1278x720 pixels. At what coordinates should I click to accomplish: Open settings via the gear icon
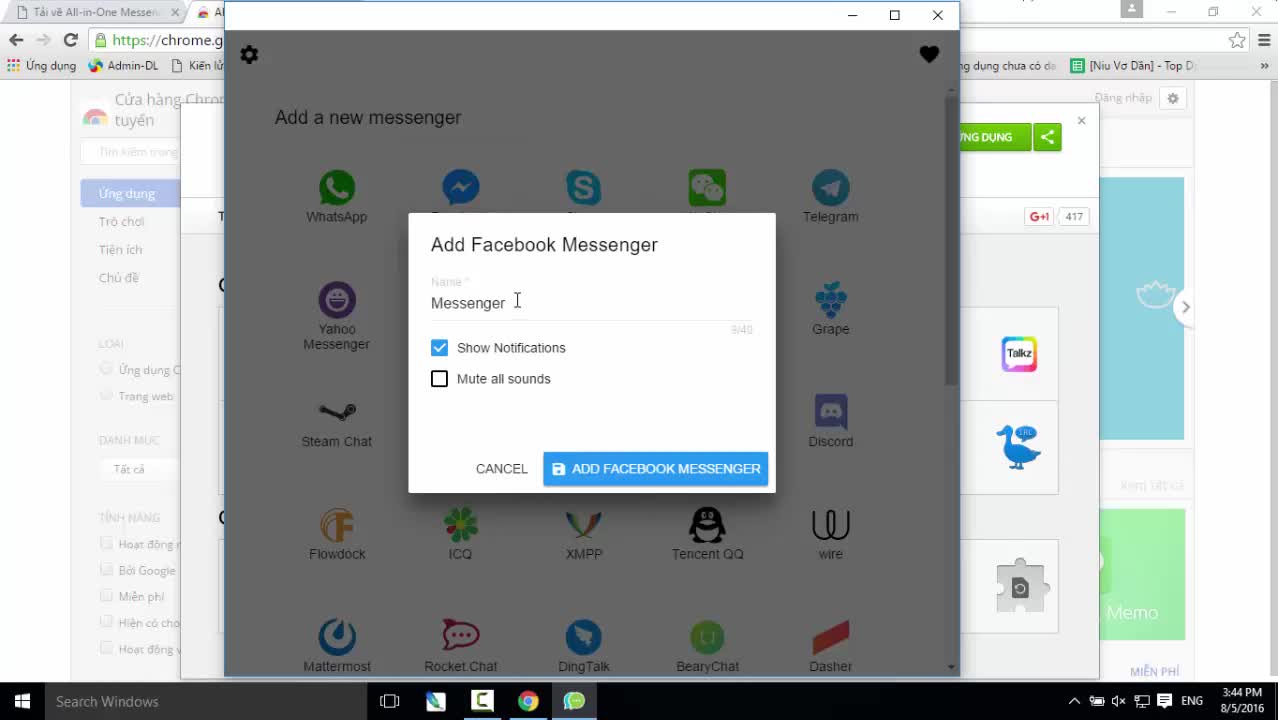coord(249,55)
